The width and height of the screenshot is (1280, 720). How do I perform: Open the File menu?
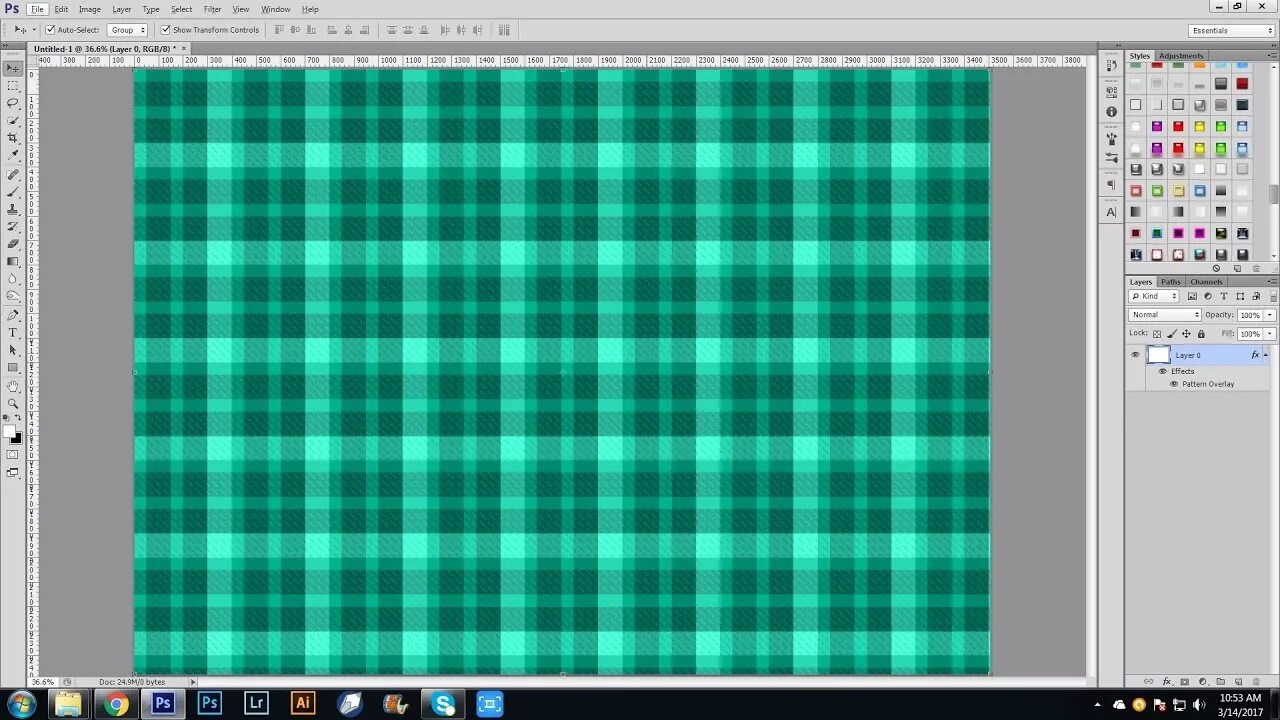(x=37, y=9)
